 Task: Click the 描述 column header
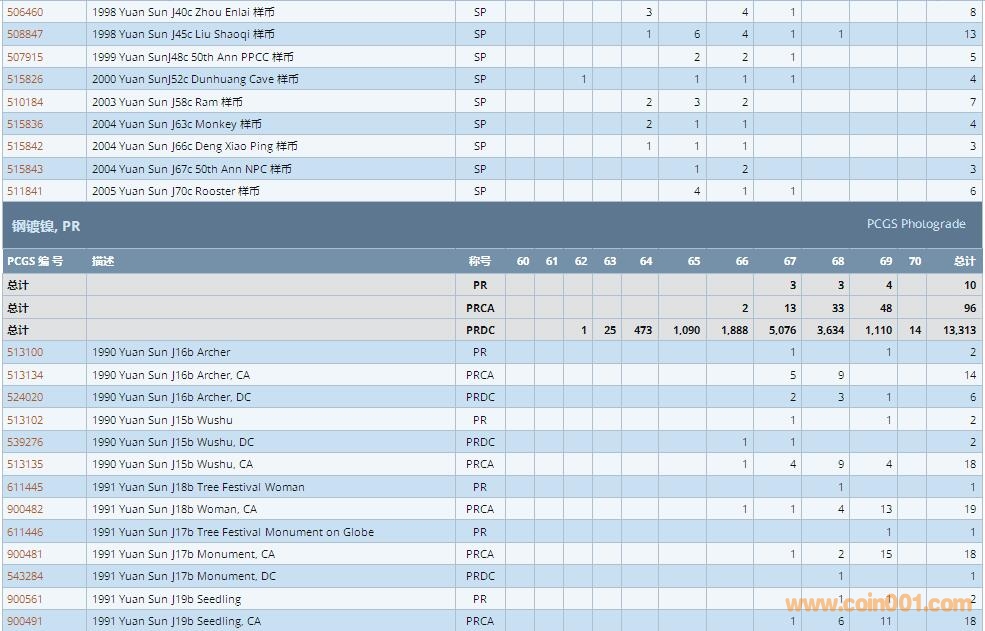coord(103,261)
